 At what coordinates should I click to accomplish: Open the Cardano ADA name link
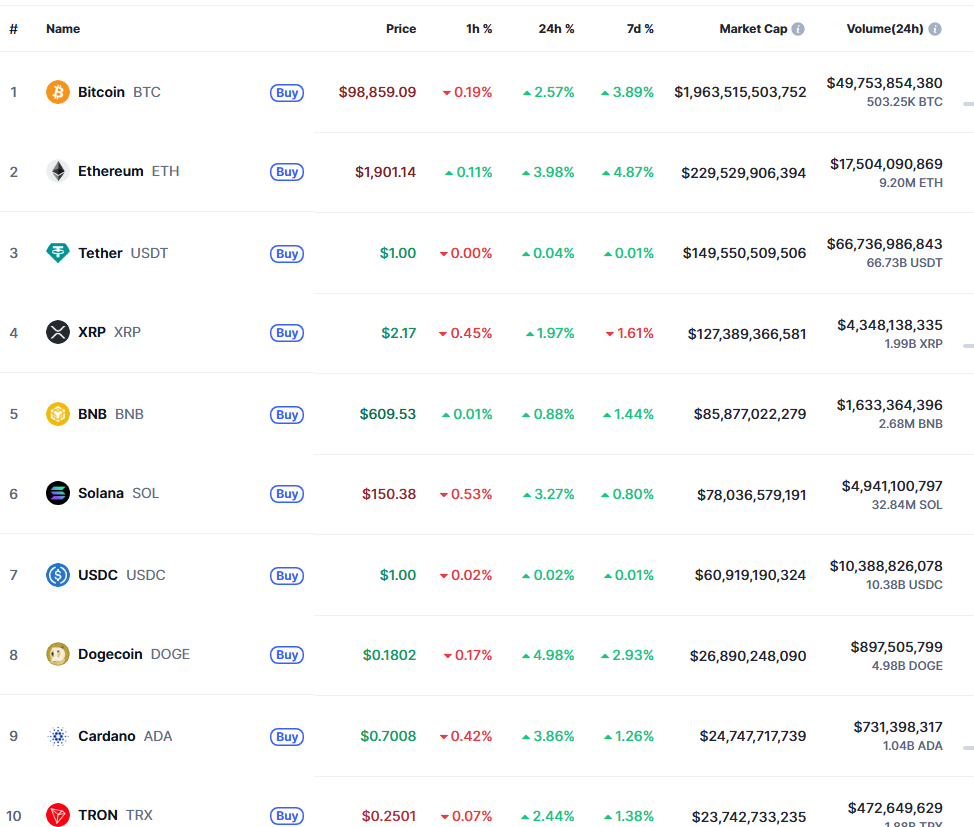tap(125, 736)
